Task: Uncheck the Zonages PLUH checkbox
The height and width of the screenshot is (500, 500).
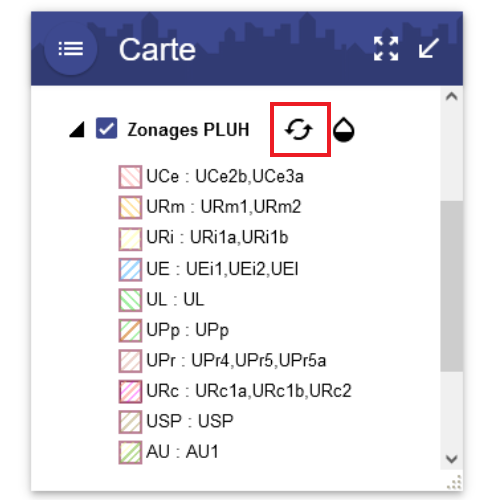Action: point(106,128)
